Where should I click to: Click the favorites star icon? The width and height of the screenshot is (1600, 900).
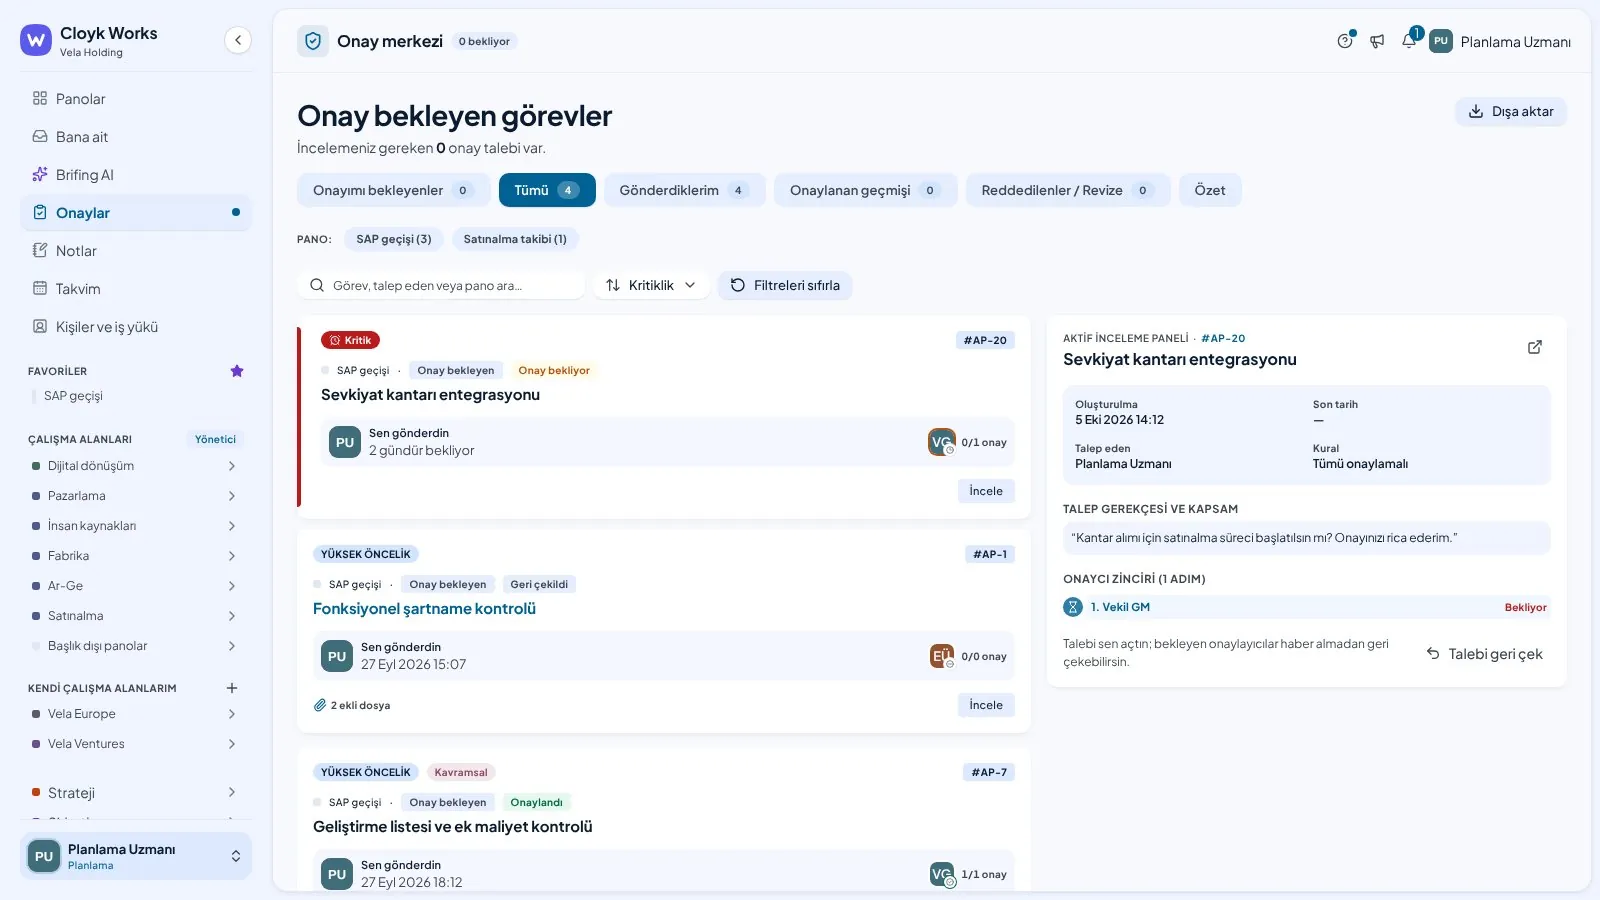tap(237, 371)
